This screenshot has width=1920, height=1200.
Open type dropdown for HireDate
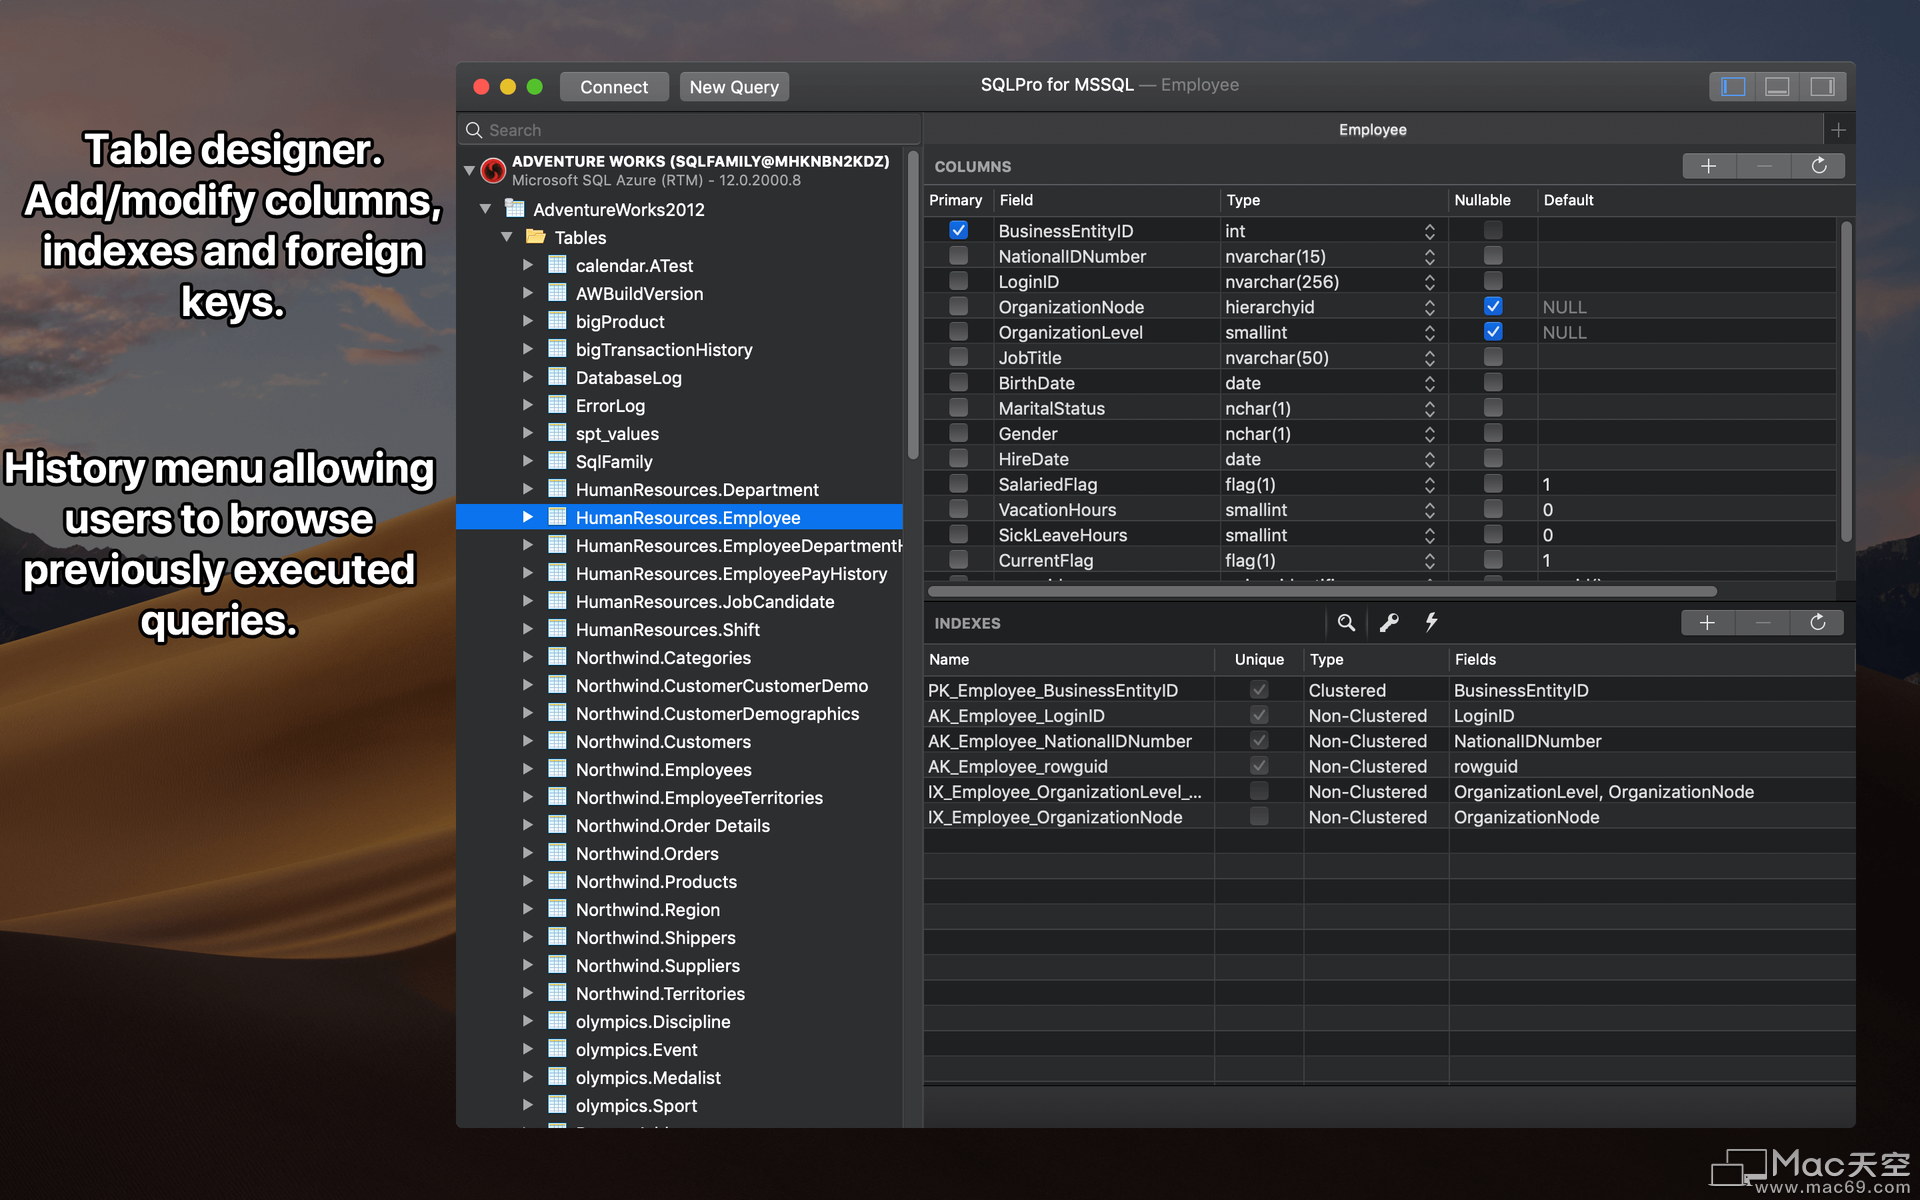pyautogui.click(x=1430, y=459)
